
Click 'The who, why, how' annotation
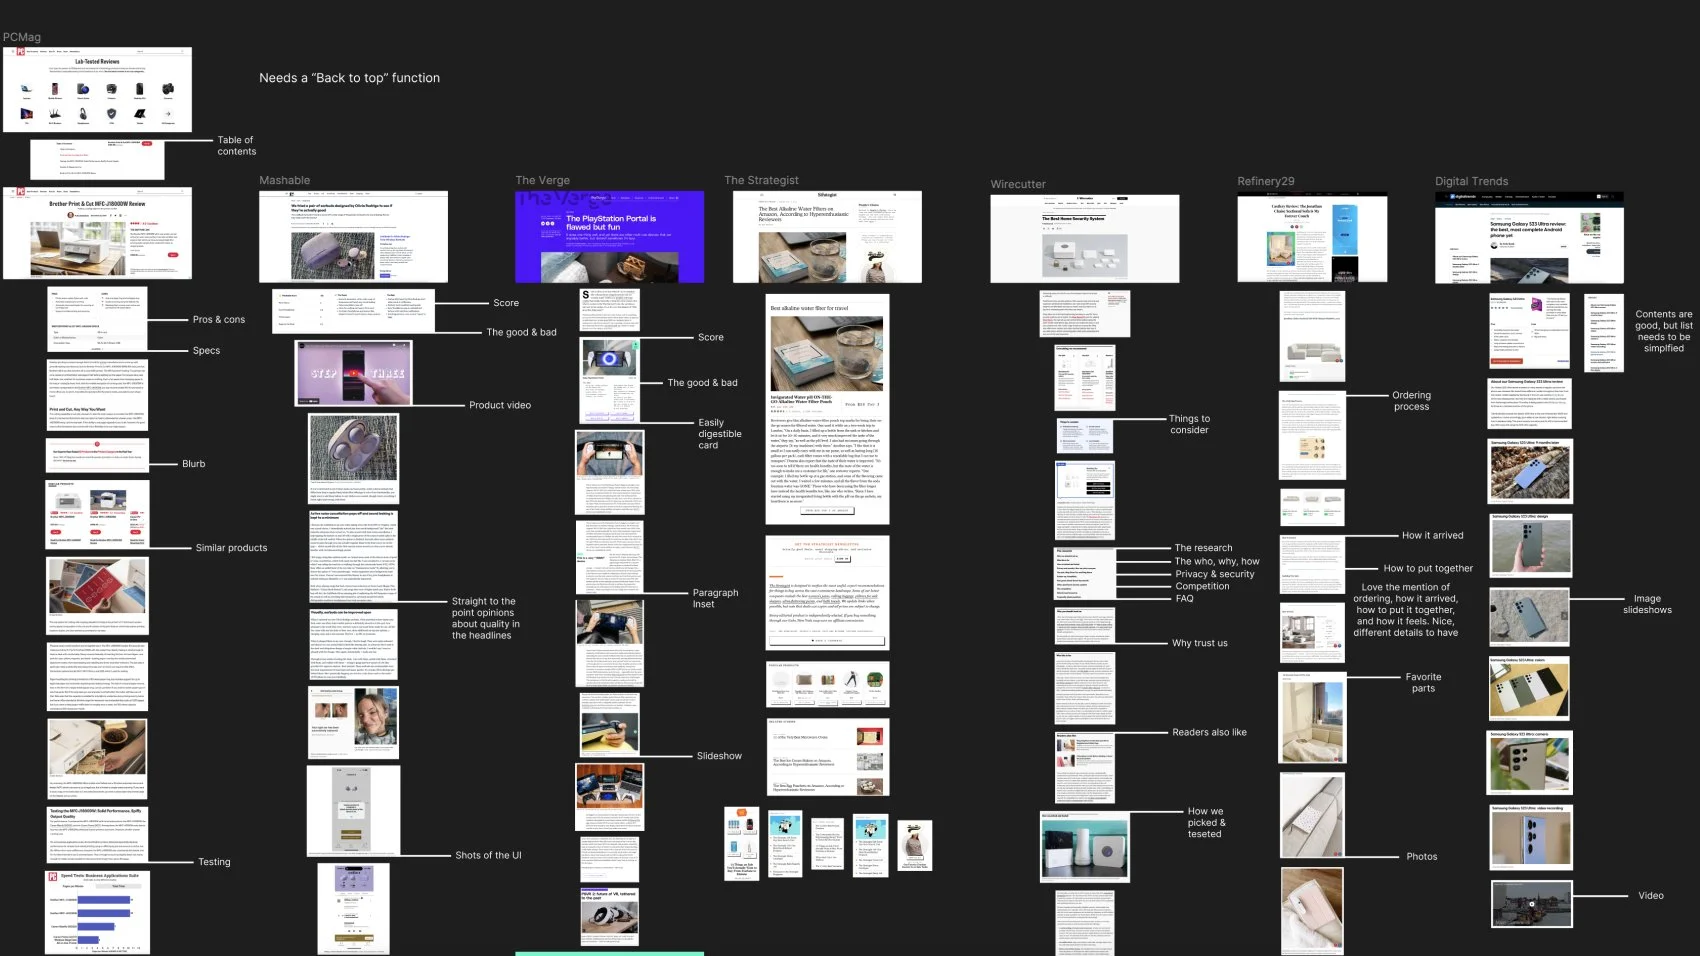(1217, 562)
